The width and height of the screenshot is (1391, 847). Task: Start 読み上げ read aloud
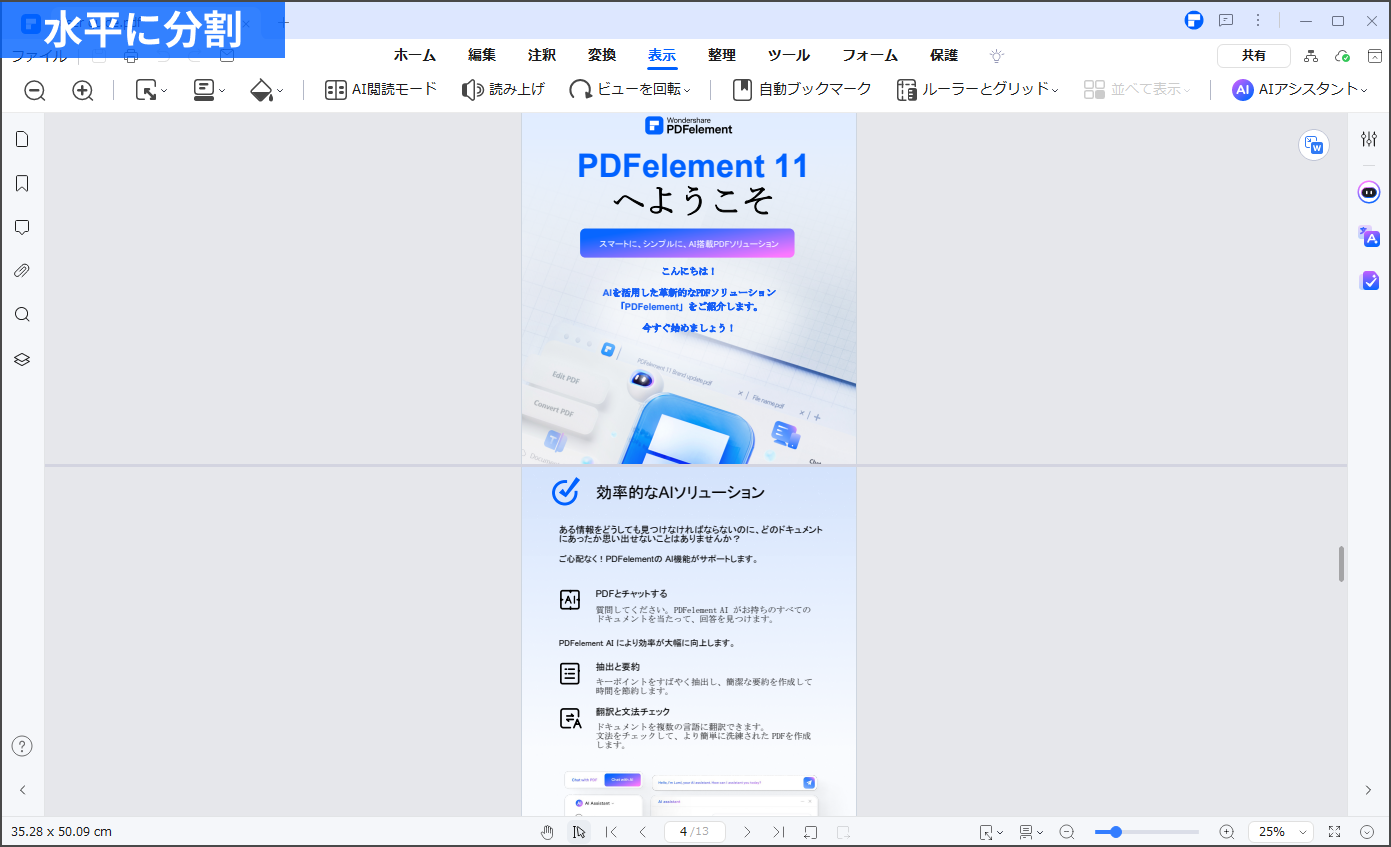coord(503,90)
